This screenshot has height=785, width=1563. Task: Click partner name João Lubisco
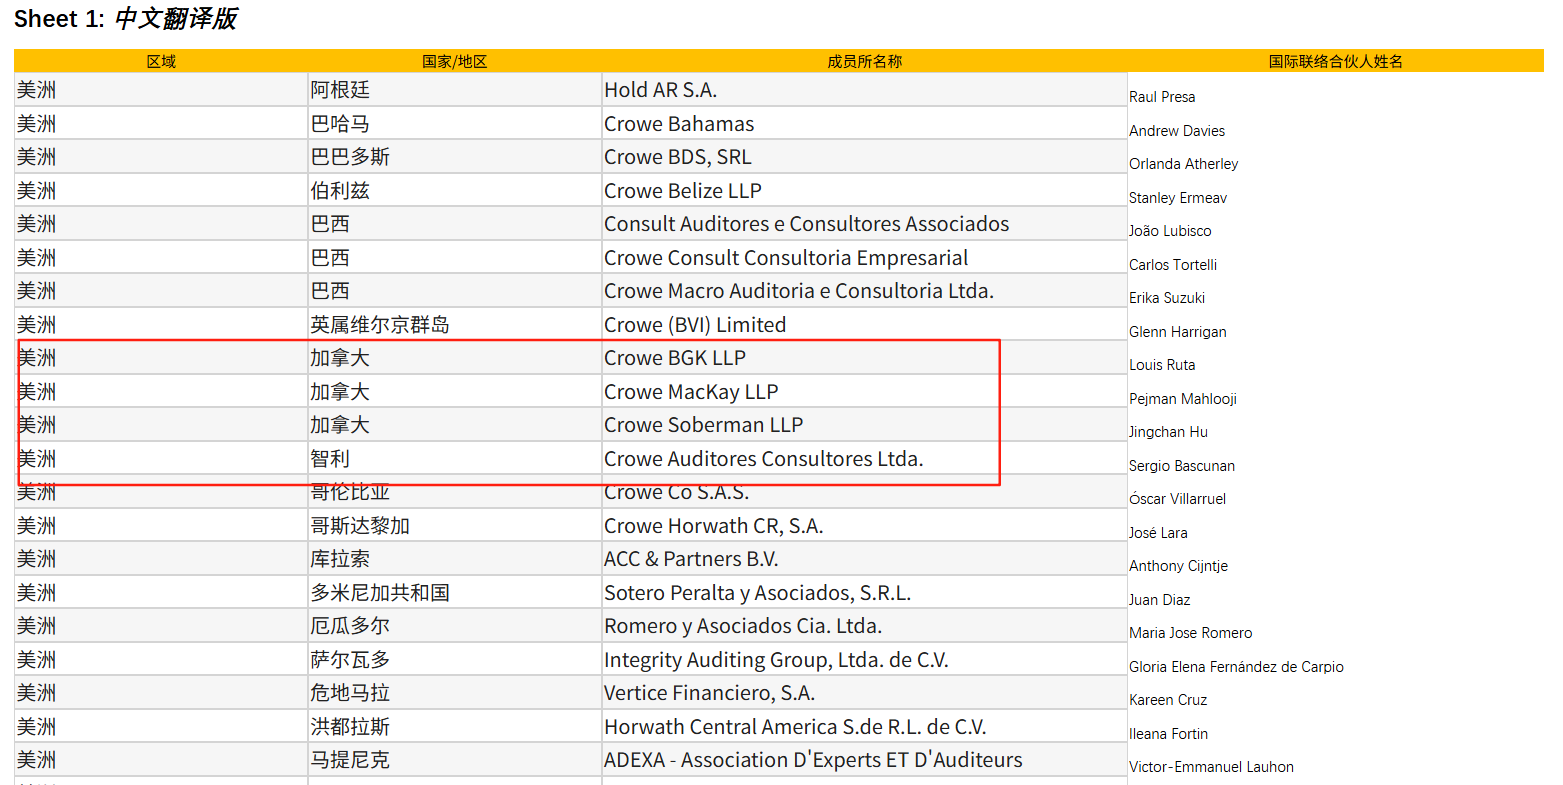tap(1170, 231)
